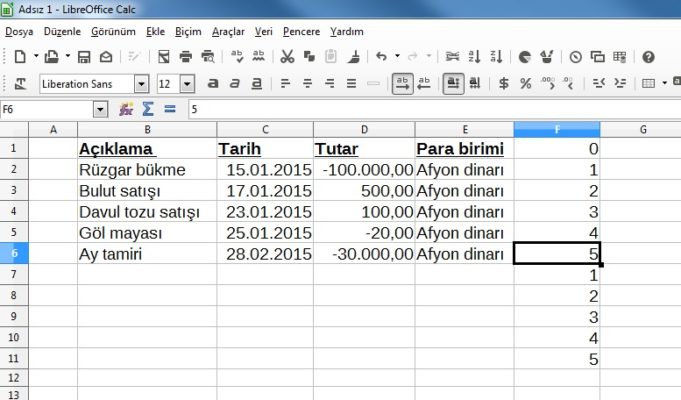
Task: Open the font name dropdown list
Action: [x=141, y=84]
